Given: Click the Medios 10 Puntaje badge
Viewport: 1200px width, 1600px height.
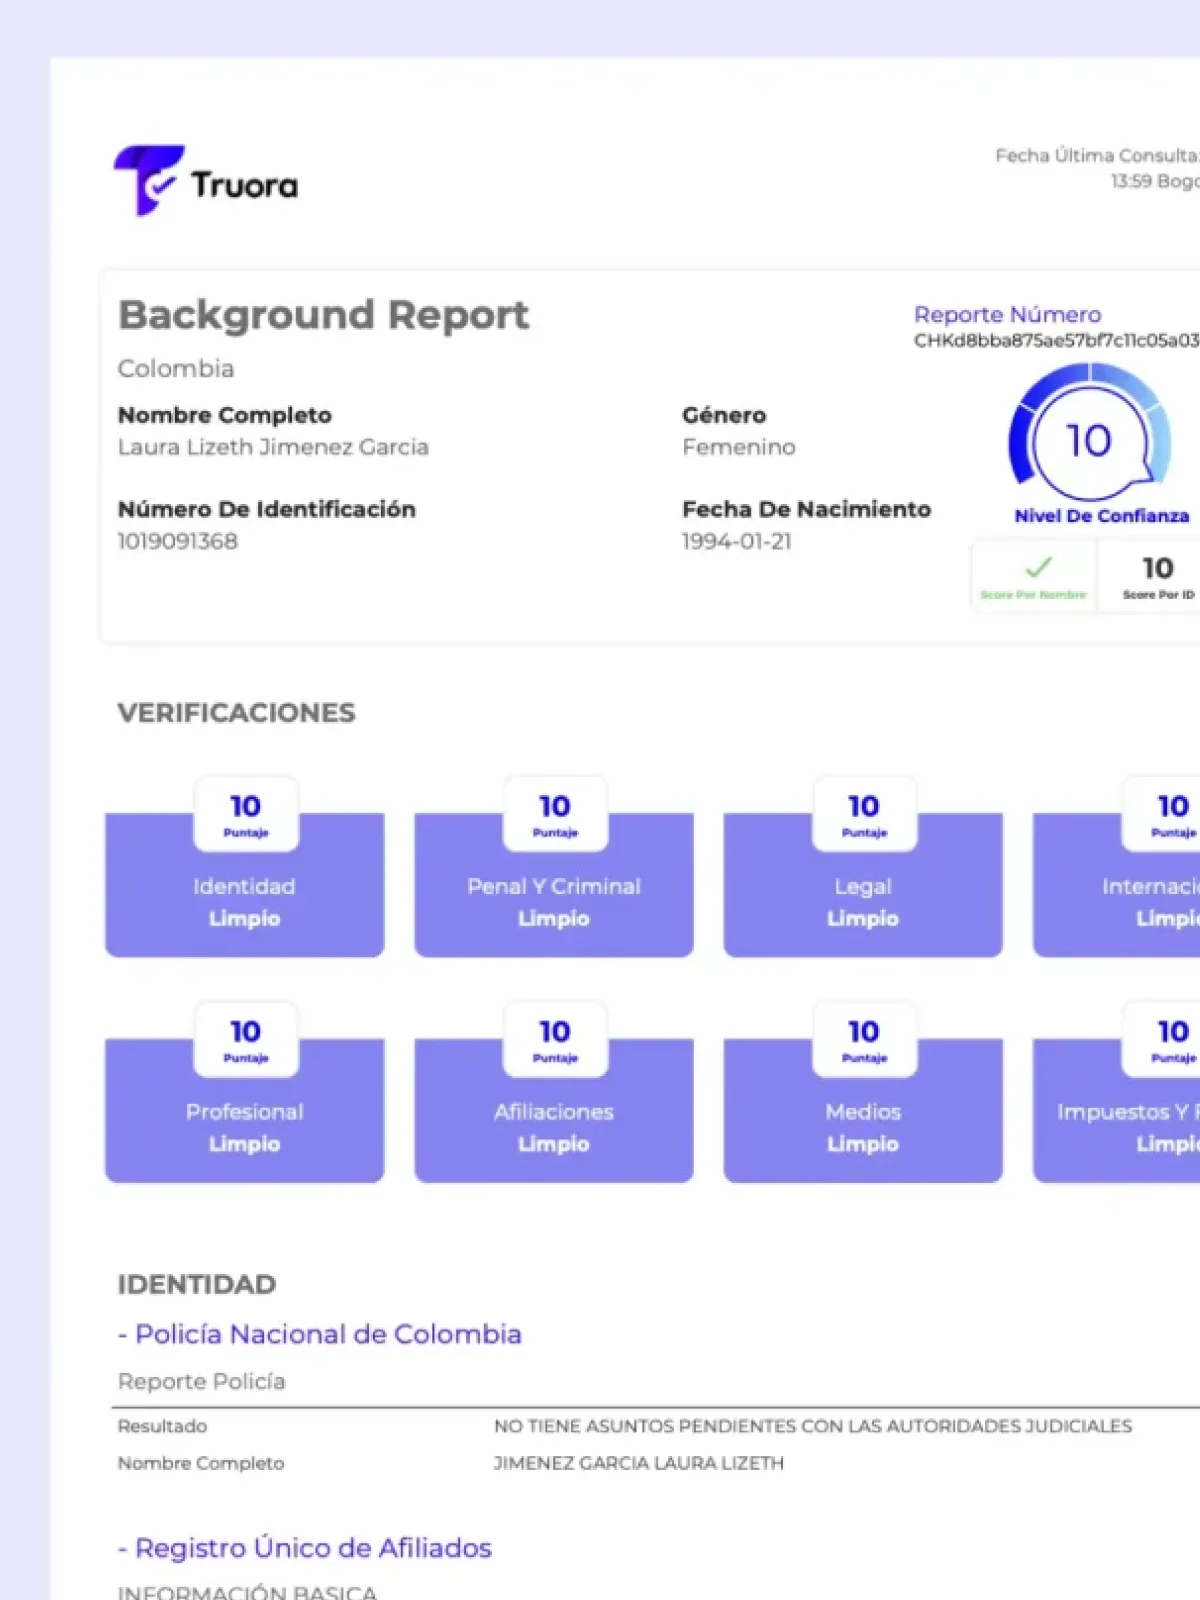Looking at the screenshot, I should click(x=864, y=1039).
